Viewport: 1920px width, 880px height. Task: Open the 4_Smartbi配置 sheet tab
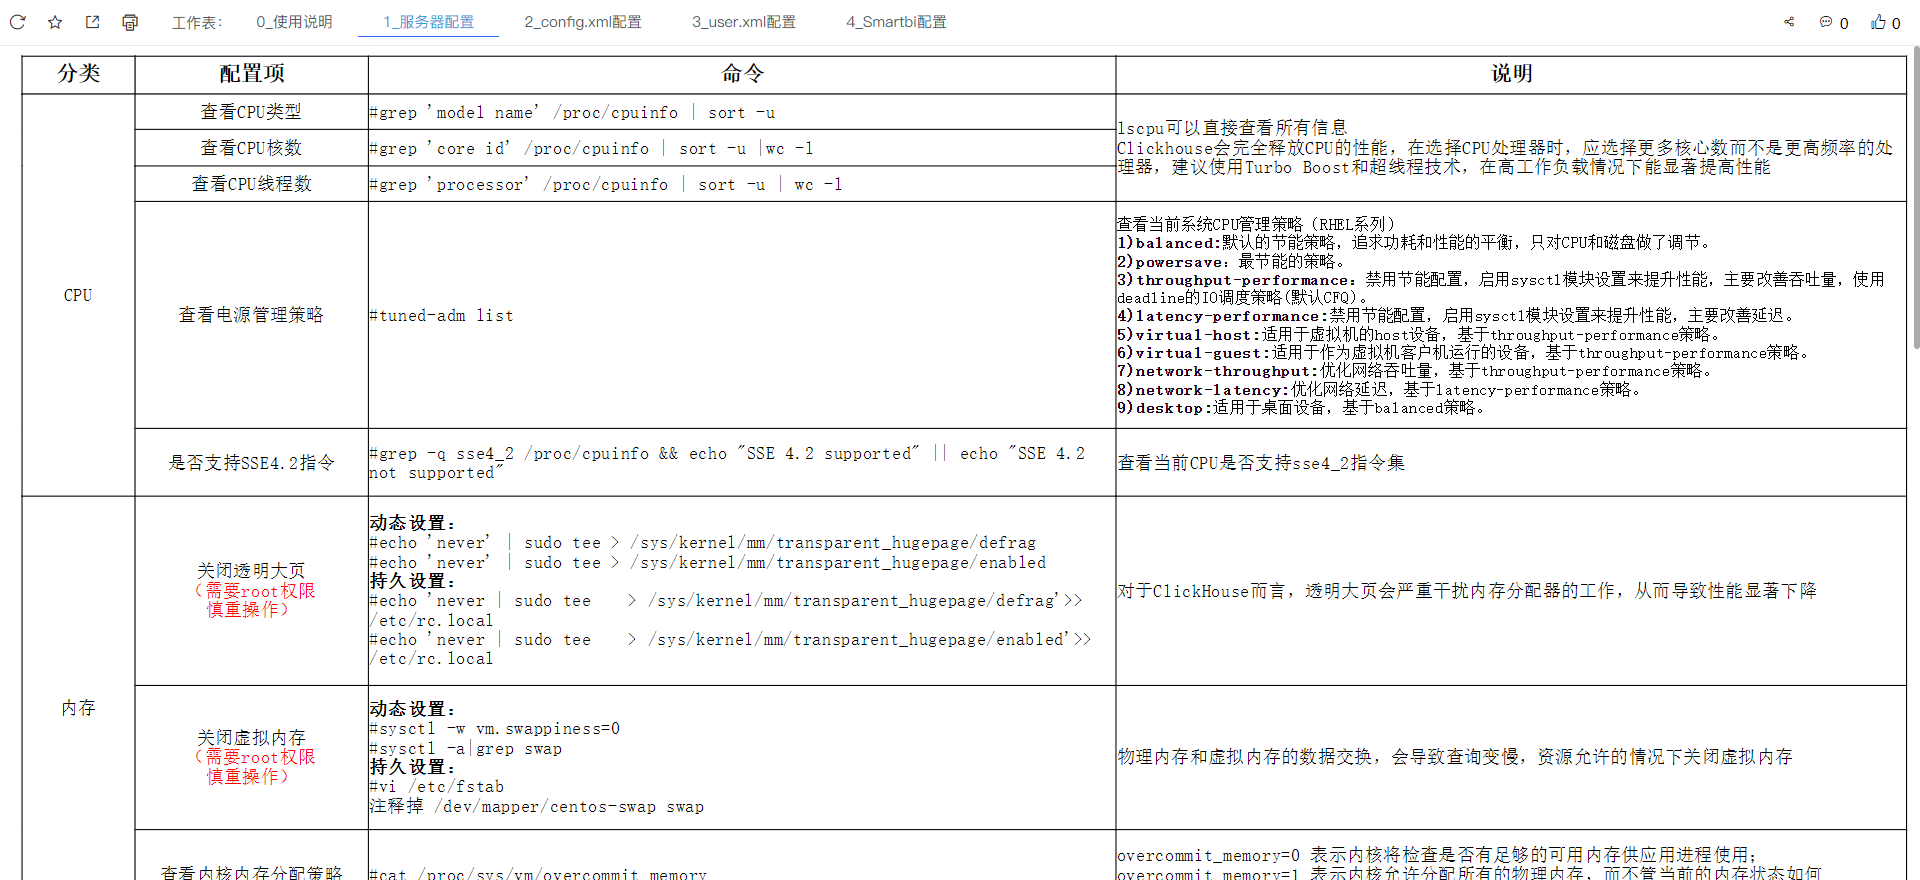896,22
